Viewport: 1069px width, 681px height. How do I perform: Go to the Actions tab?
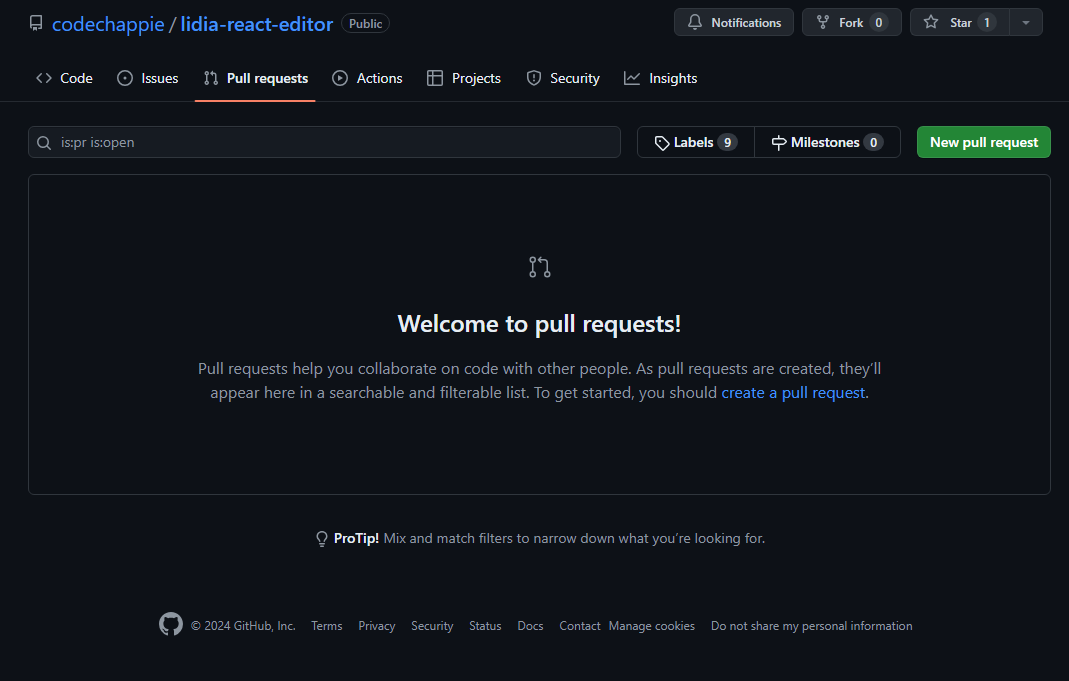point(367,78)
